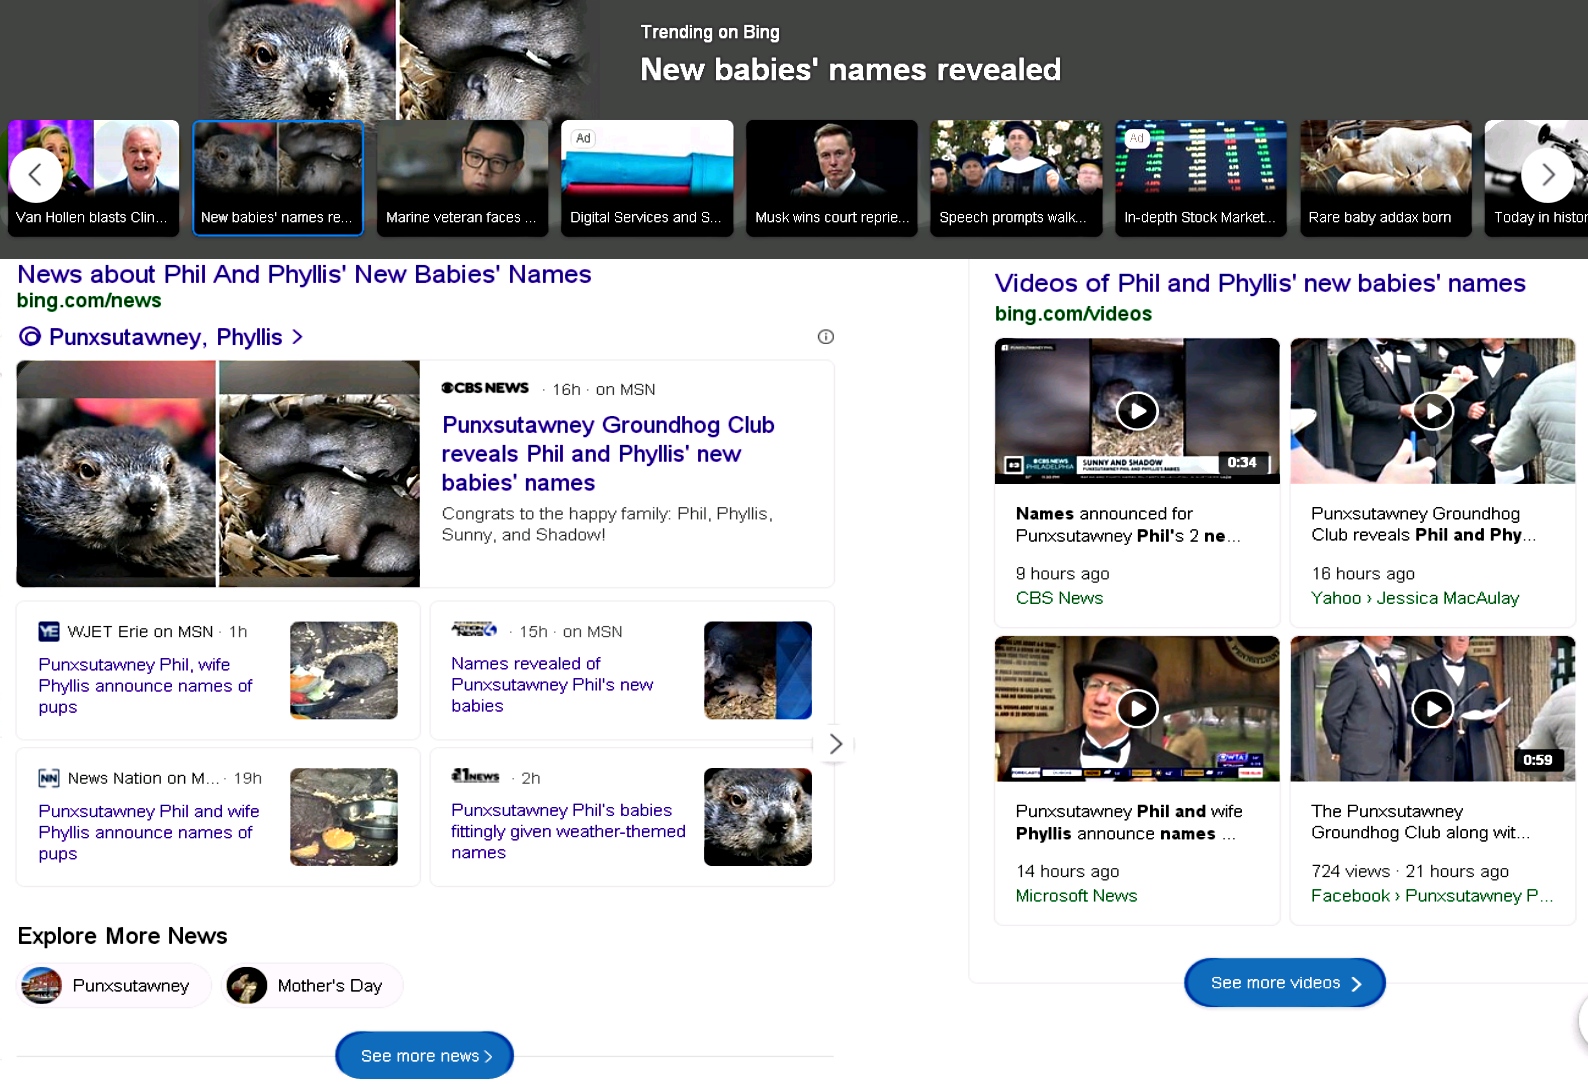This screenshot has width=1588, height=1084.
Task: Open the Today in history card
Action: (x=1536, y=178)
